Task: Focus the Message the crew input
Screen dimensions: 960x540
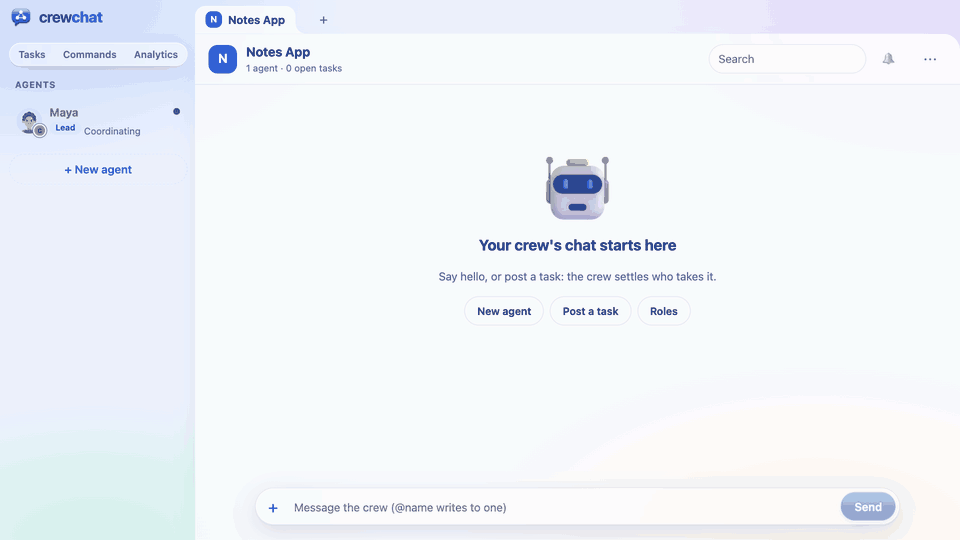Action: [563, 508]
